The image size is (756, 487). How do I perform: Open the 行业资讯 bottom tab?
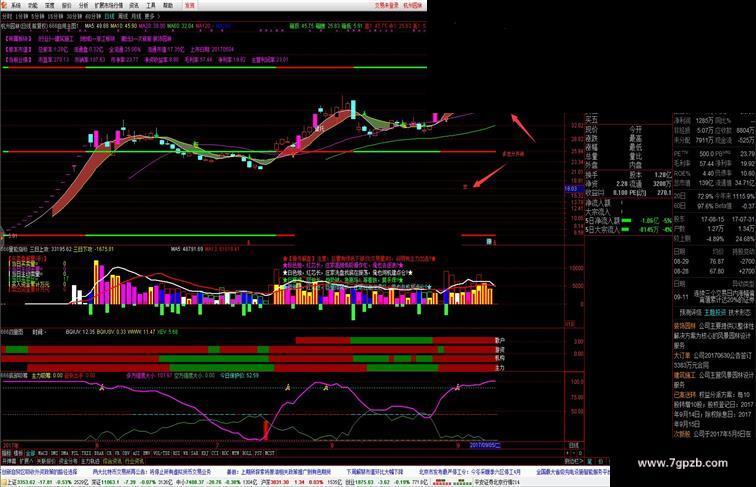coord(134,461)
